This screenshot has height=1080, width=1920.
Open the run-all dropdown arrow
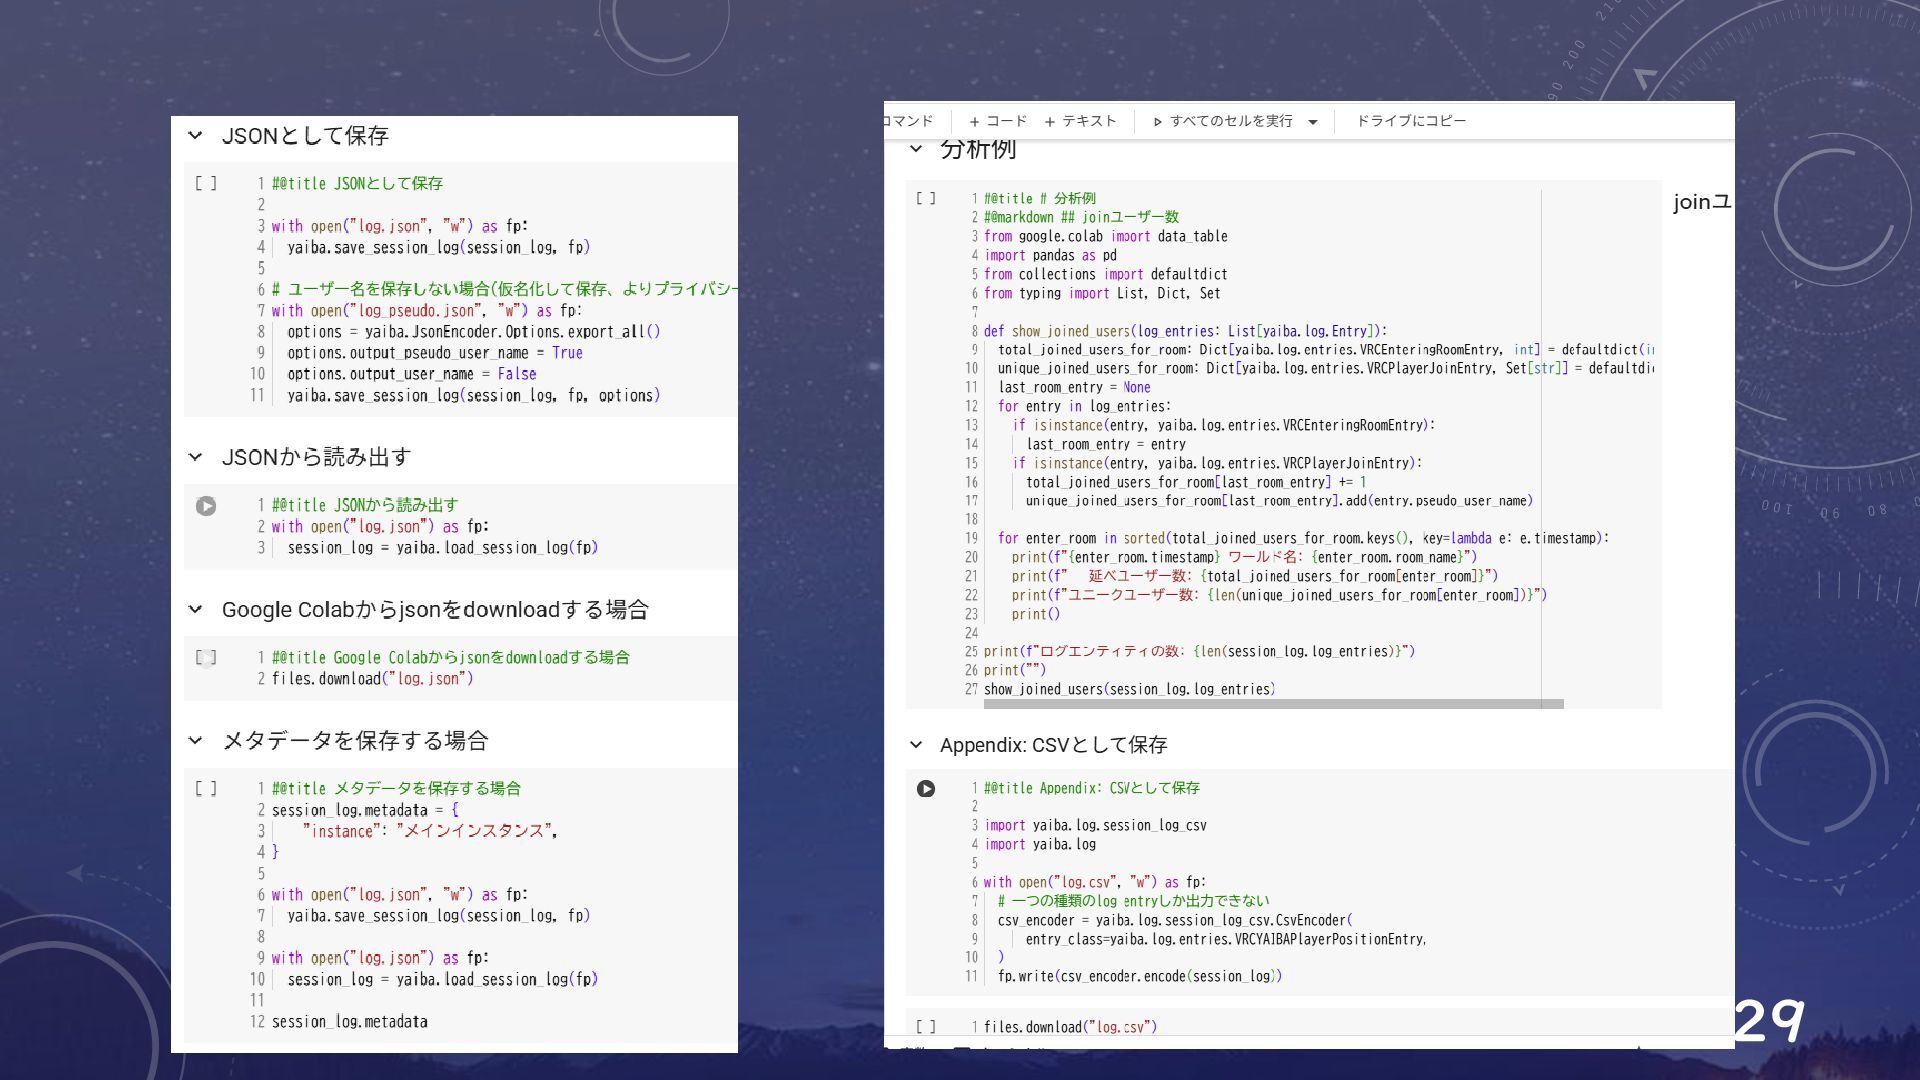[x=1313, y=122]
